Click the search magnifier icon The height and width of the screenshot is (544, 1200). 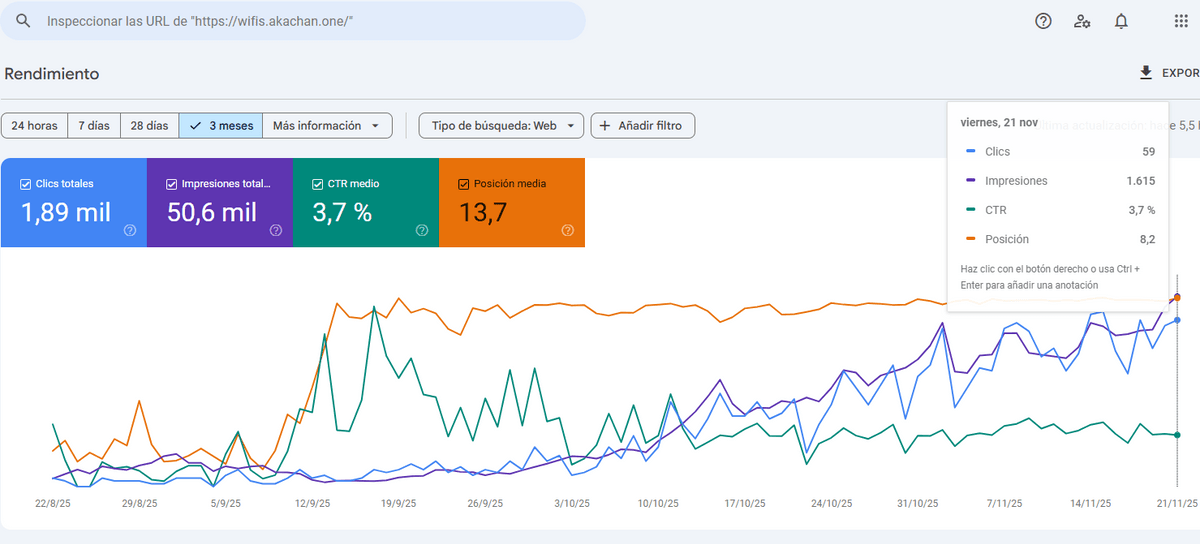23,21
